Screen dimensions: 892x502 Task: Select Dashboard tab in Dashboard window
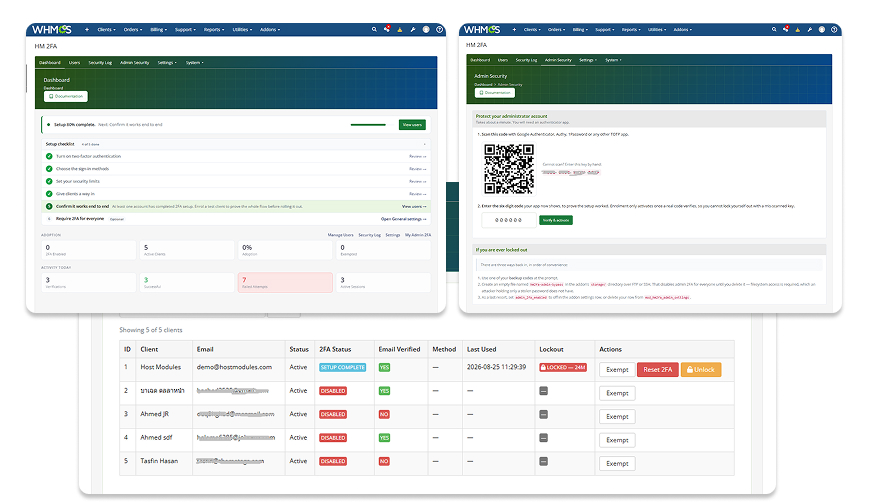click(x=50, y=63)
